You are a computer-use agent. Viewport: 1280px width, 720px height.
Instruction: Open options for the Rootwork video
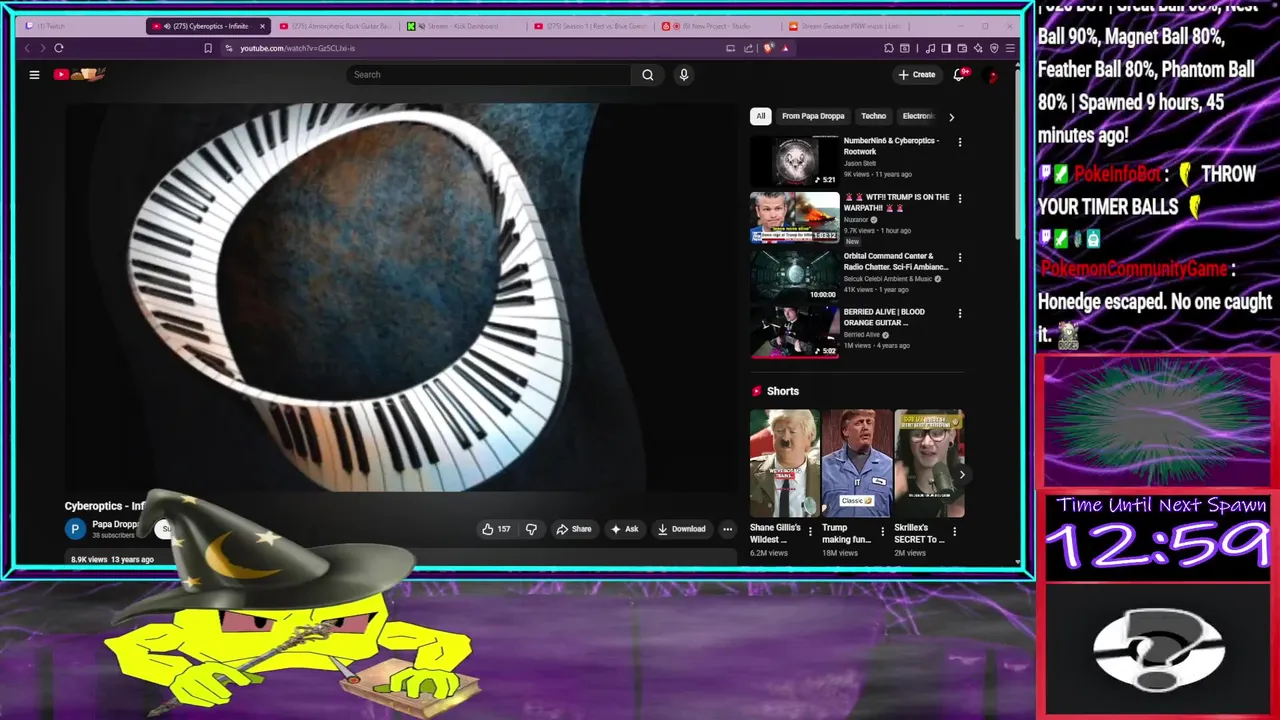pyautogui.click(x=960, y=142)
